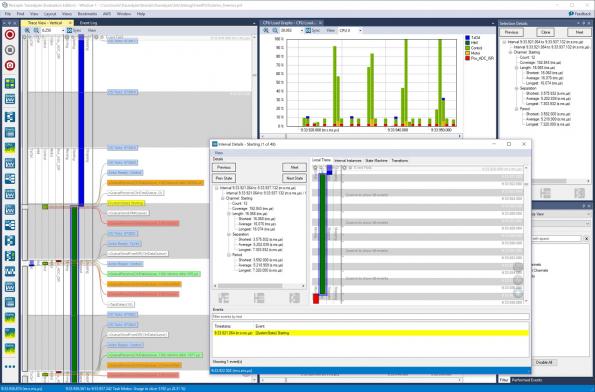Screen dimensions: 595x392
Task: Toggle the Sync option in Trace View toolbar
Action: 74,30
